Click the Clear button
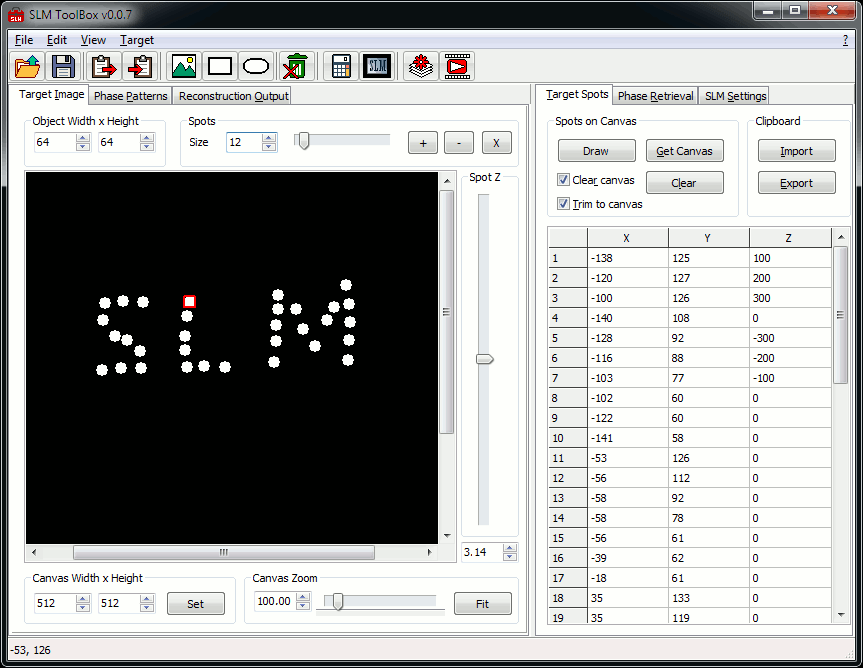 coord(685,183)
